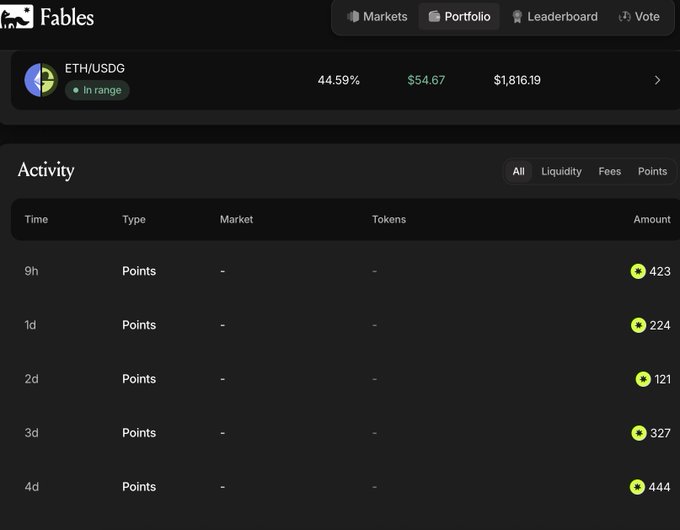Click the 224 amount value
This screenshot has width=680, height=530.
click(x=660, y=325)
